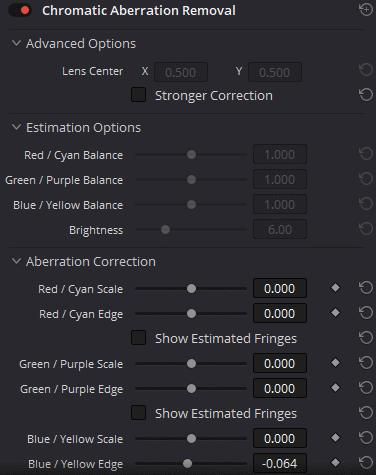
Task: Check Show Estimated Fringes under Green / Purple
Action: tap(138, 413)
